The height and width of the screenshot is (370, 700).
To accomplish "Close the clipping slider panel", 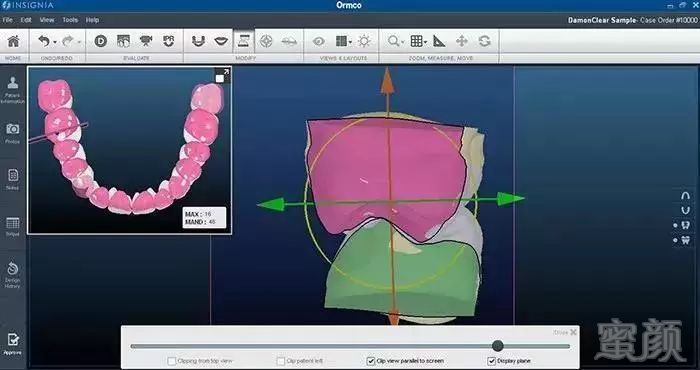I will point(573,332).
